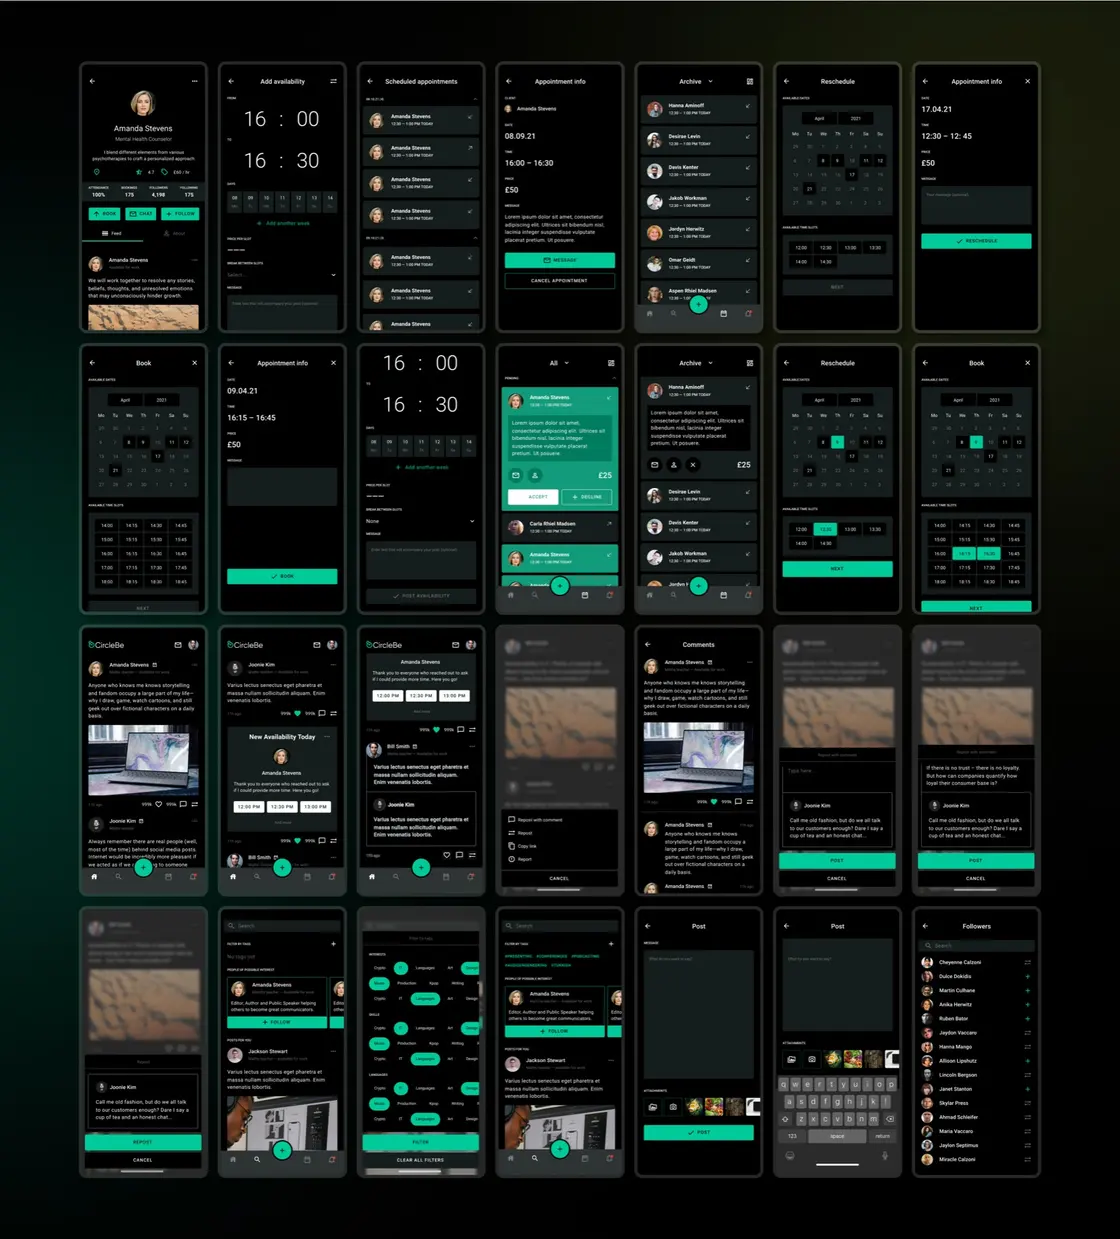Tap the CANCEL APPOINTMENT button
This screenshot has height=1239, width=1120.
coord(560,281)
